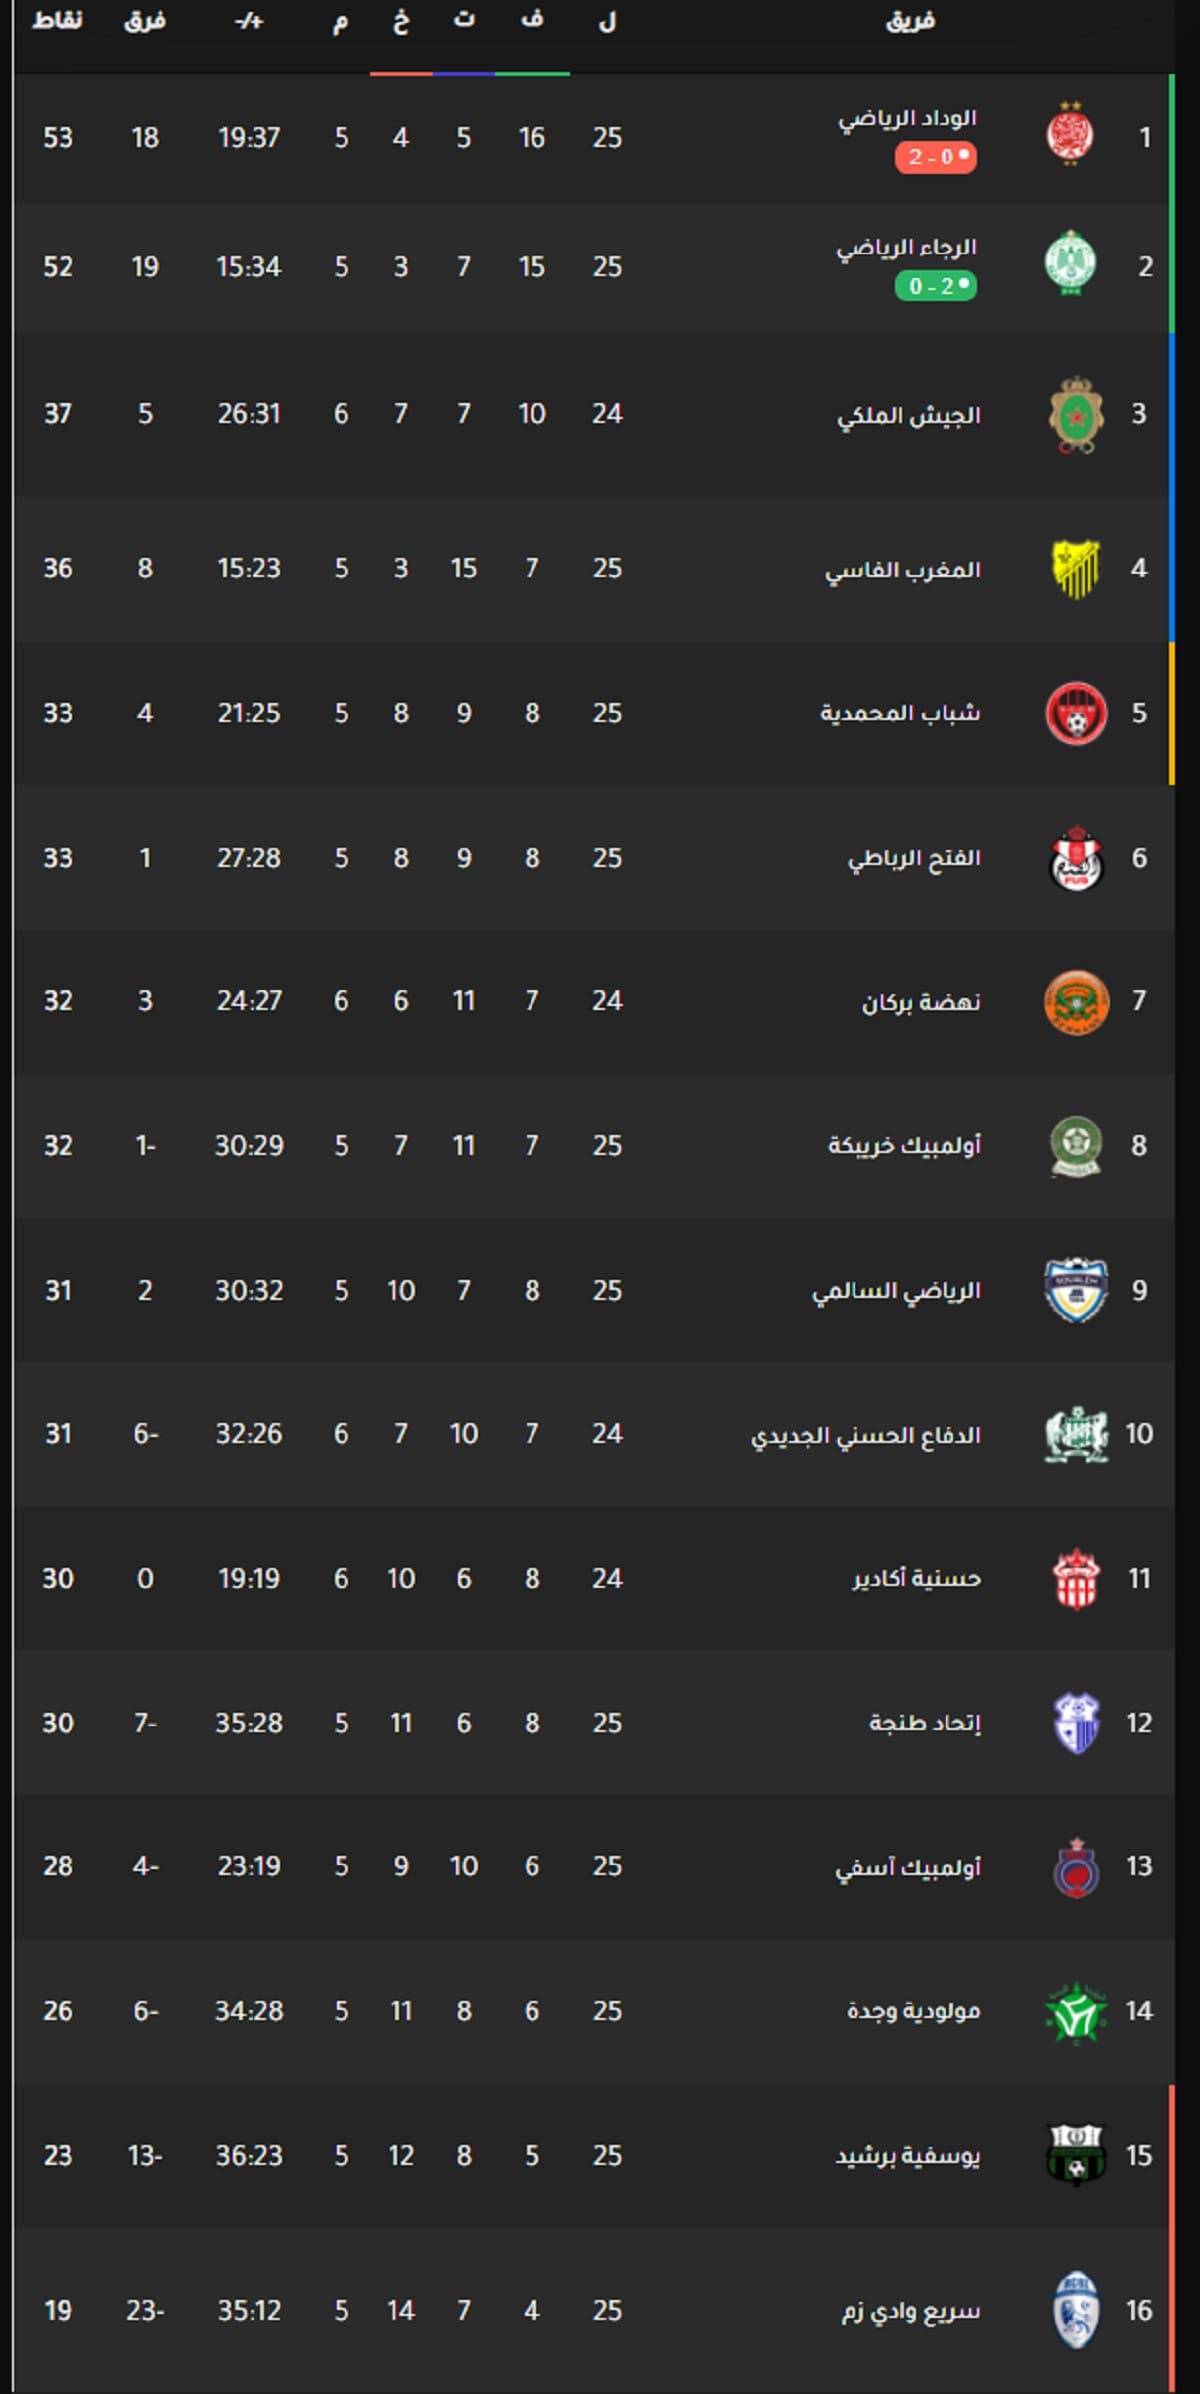The image size is (1200, 2394).
Task: Click the Wydad Athletic club crest
Action: (x=1069, y=134)
